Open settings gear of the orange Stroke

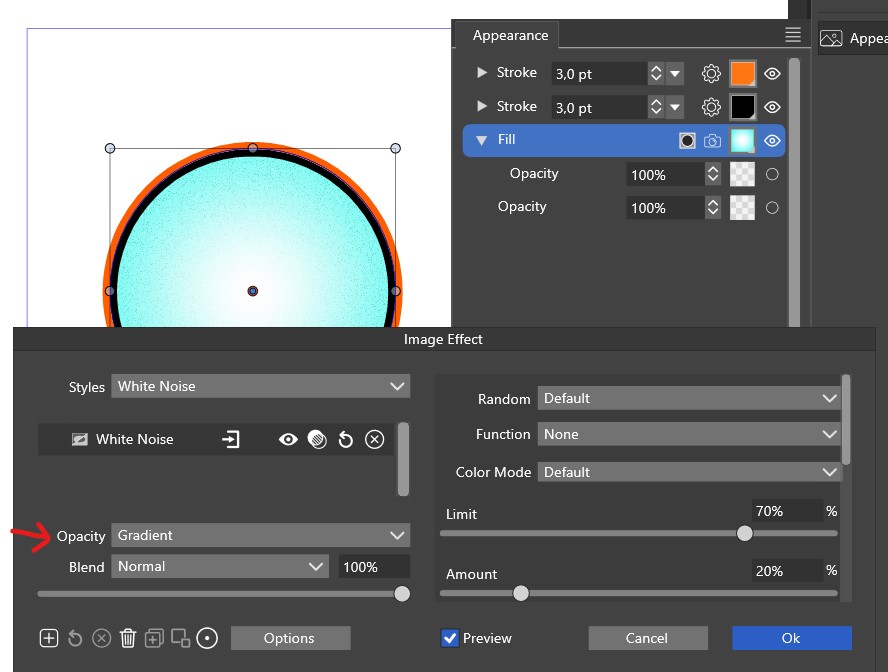coord(711,73)
